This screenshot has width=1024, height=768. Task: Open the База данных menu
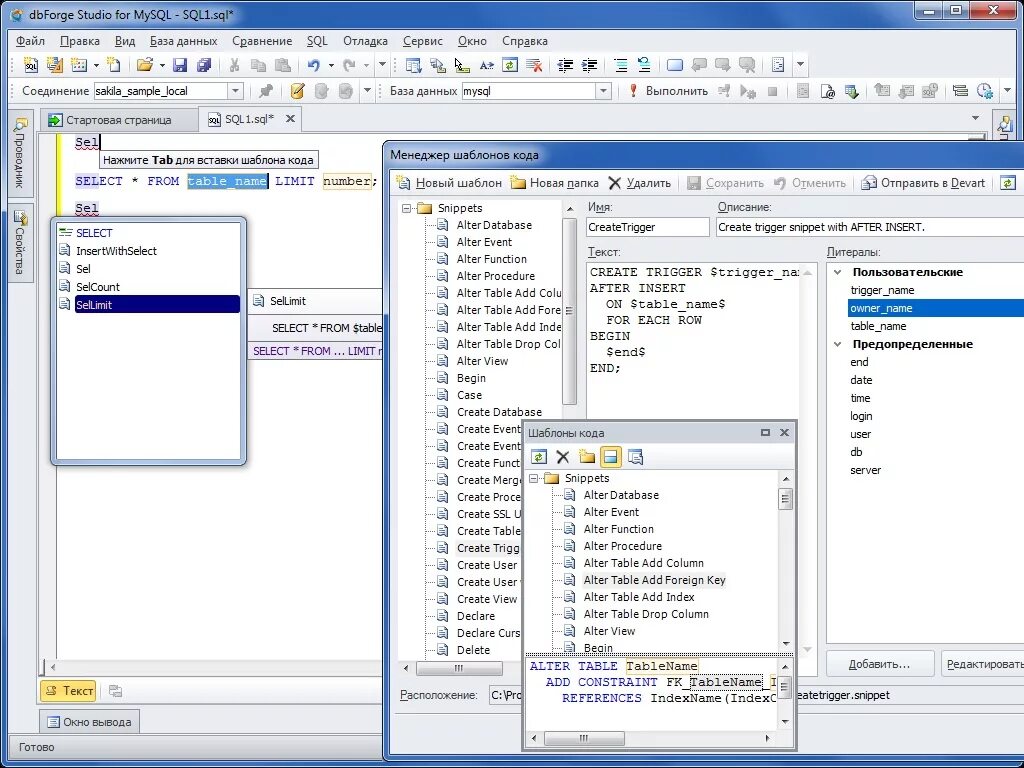click(x=184, y=40)
